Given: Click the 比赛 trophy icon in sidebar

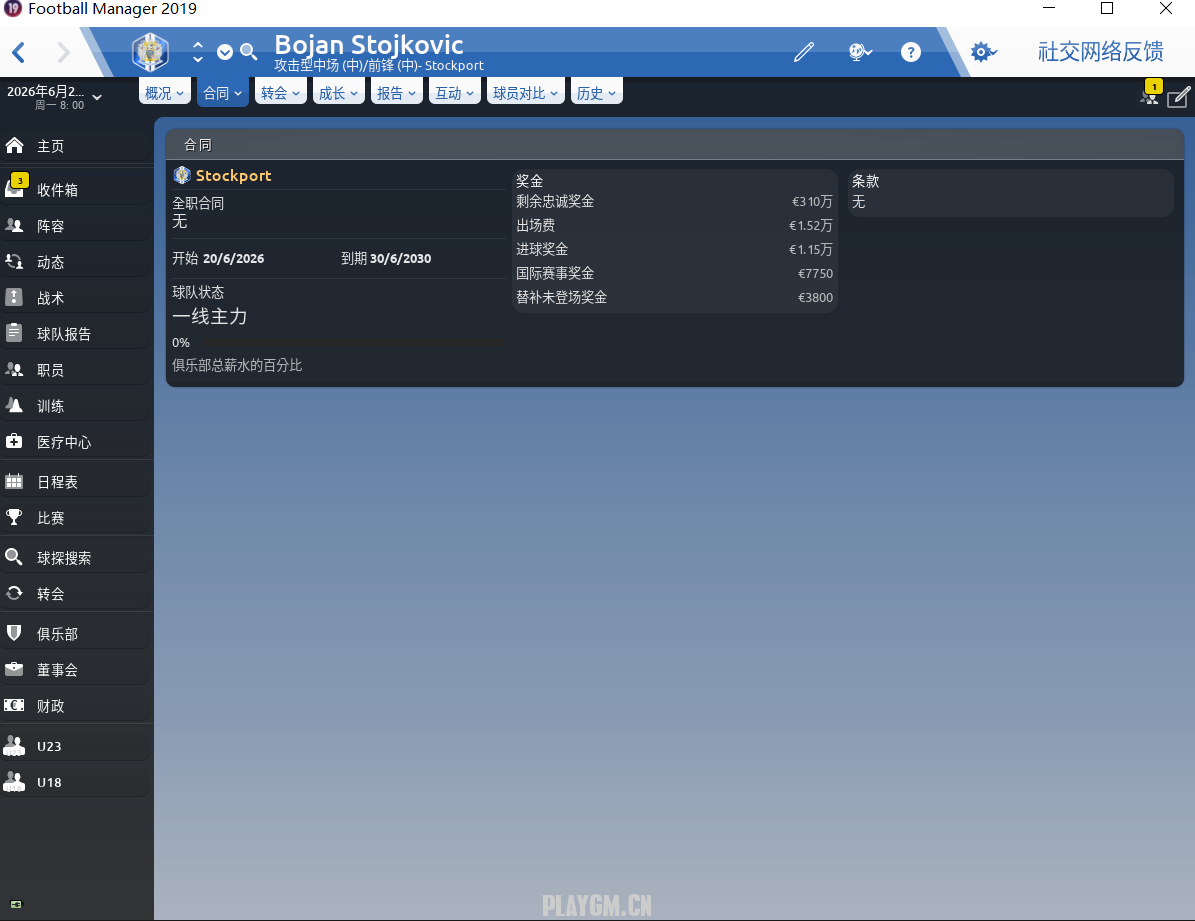Looking at the screenshot, I should tap(14, 517).
